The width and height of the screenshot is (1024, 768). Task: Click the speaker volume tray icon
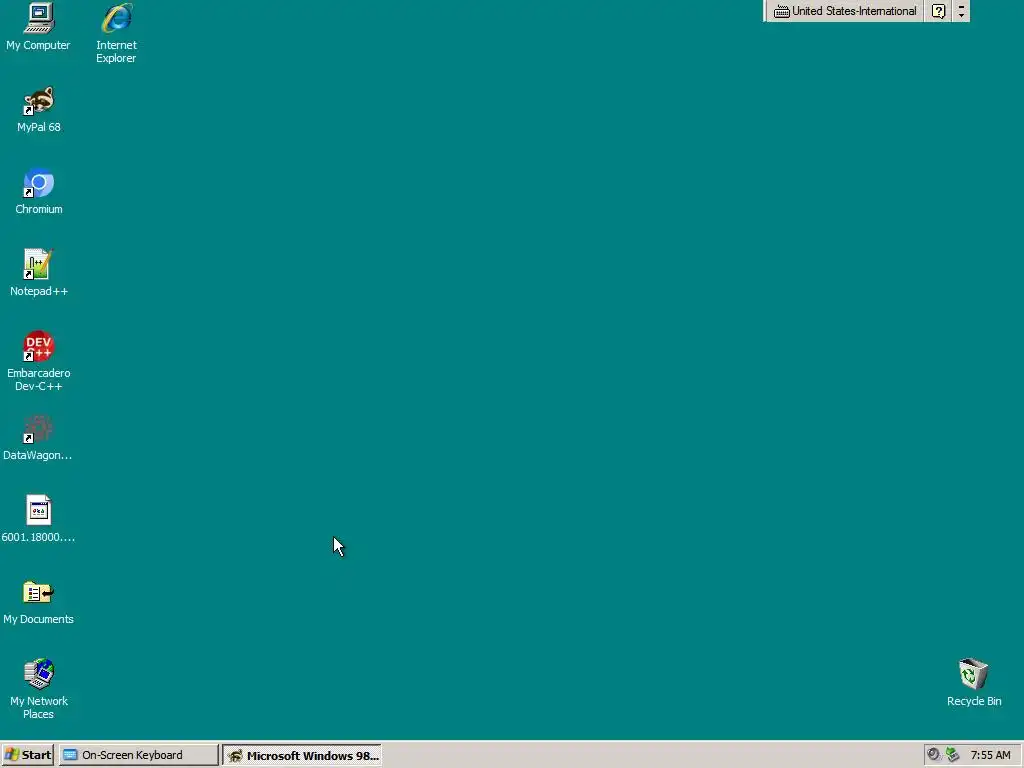pyautogui.click(x=934, y=755)
